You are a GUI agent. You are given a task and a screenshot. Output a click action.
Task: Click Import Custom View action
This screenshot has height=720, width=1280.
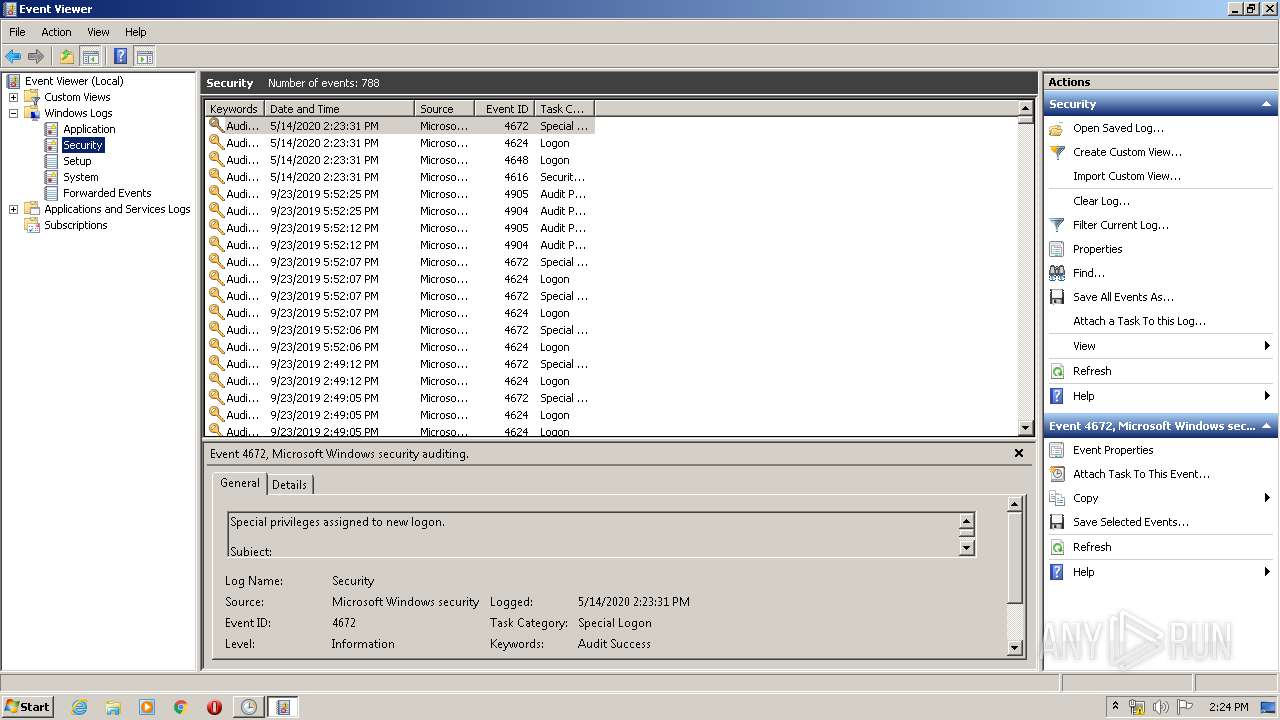1127,176
